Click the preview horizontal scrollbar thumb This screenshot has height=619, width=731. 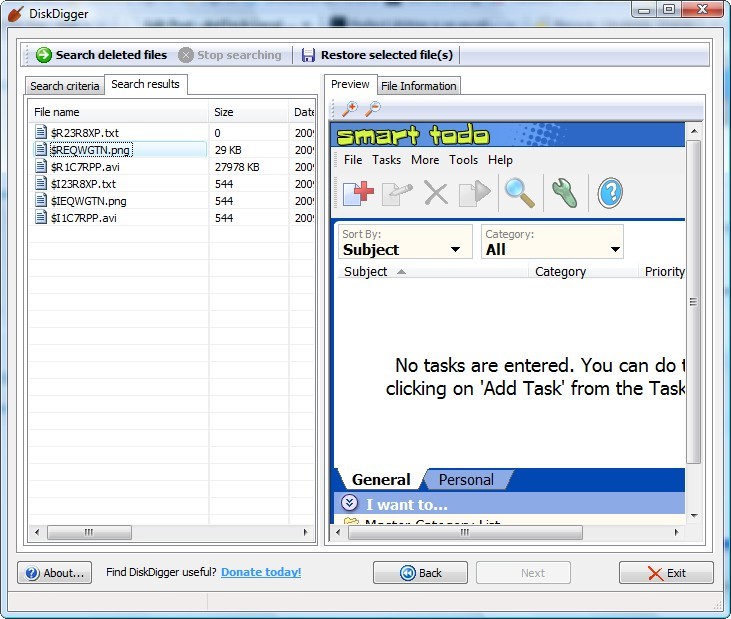coord(465,532)
